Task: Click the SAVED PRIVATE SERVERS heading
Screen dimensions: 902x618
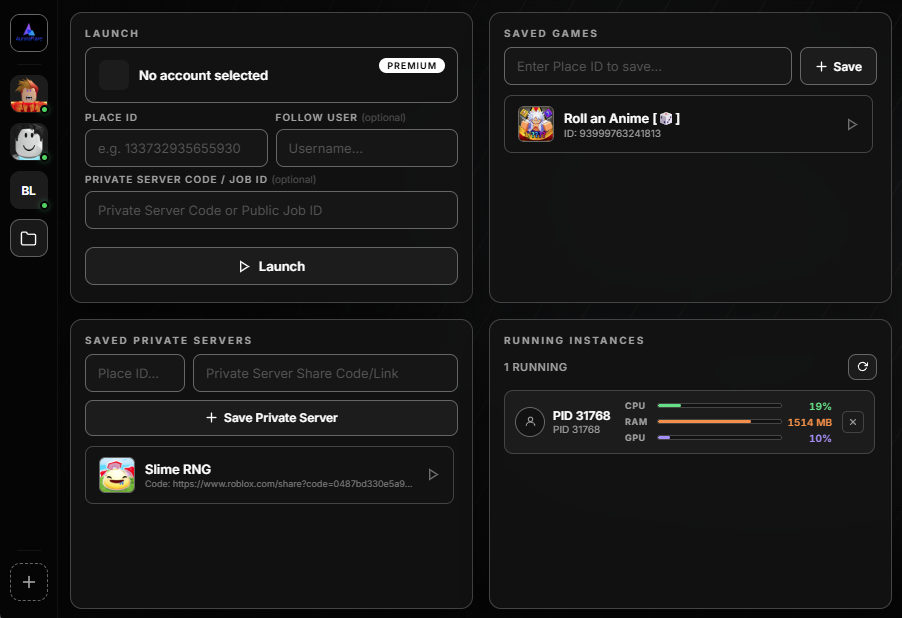Action: coord(168,340)
